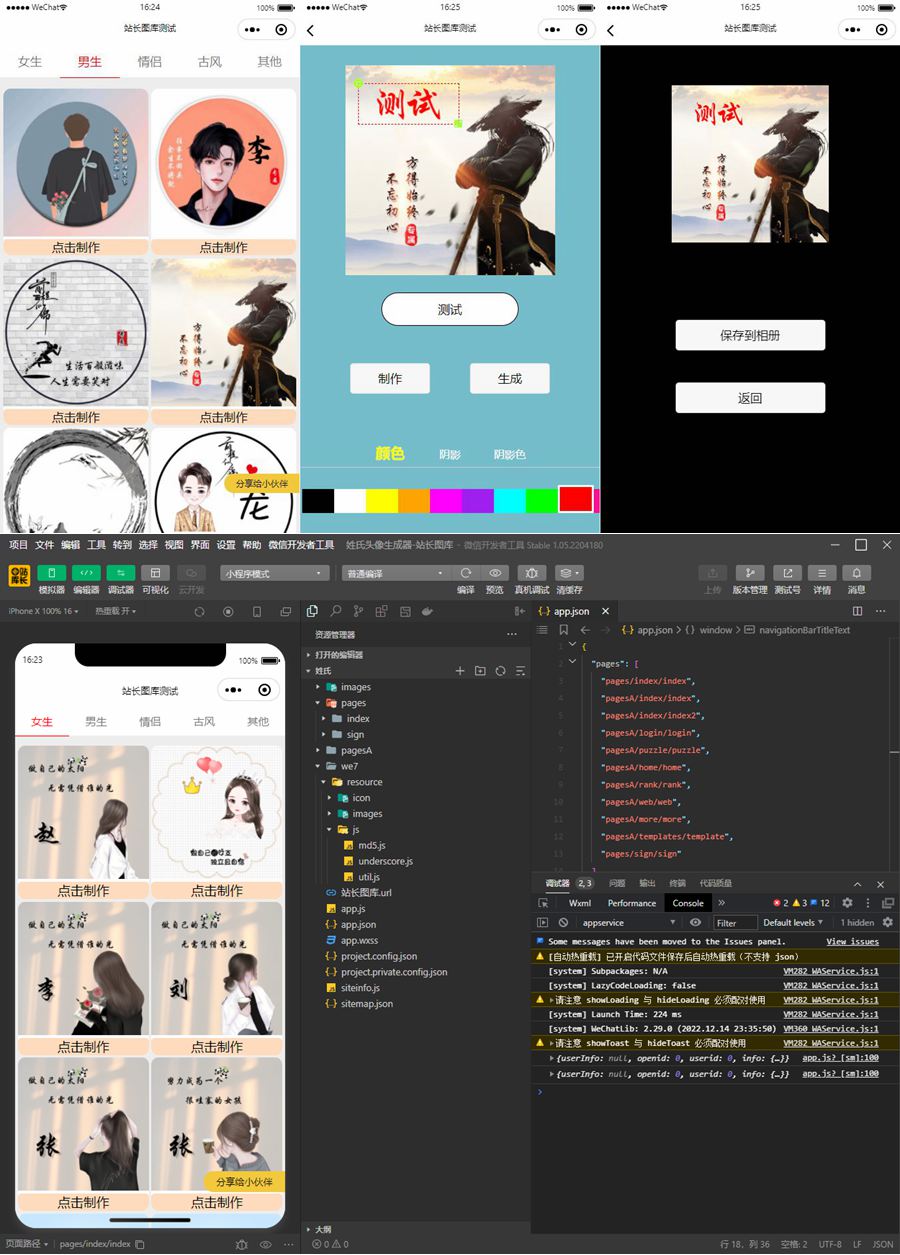Open the search panel magnifier icon

[x=336, y=611]
